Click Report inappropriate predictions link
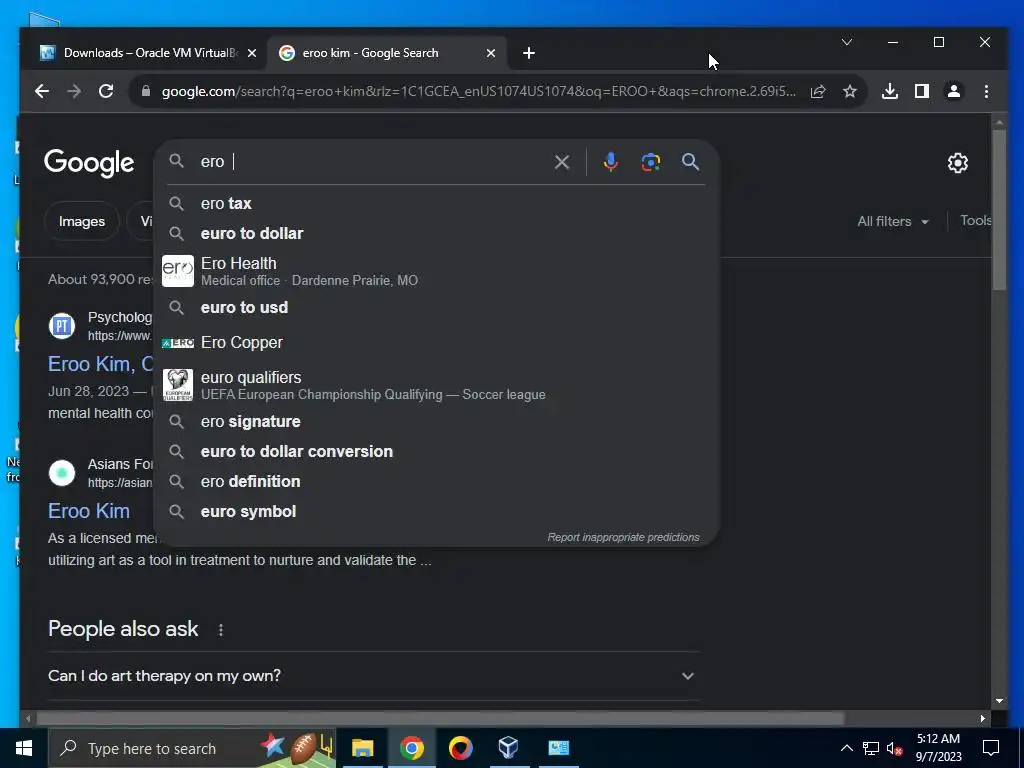Image resolution: width=1024 pixels, height=768 pixels. [623, 537]
